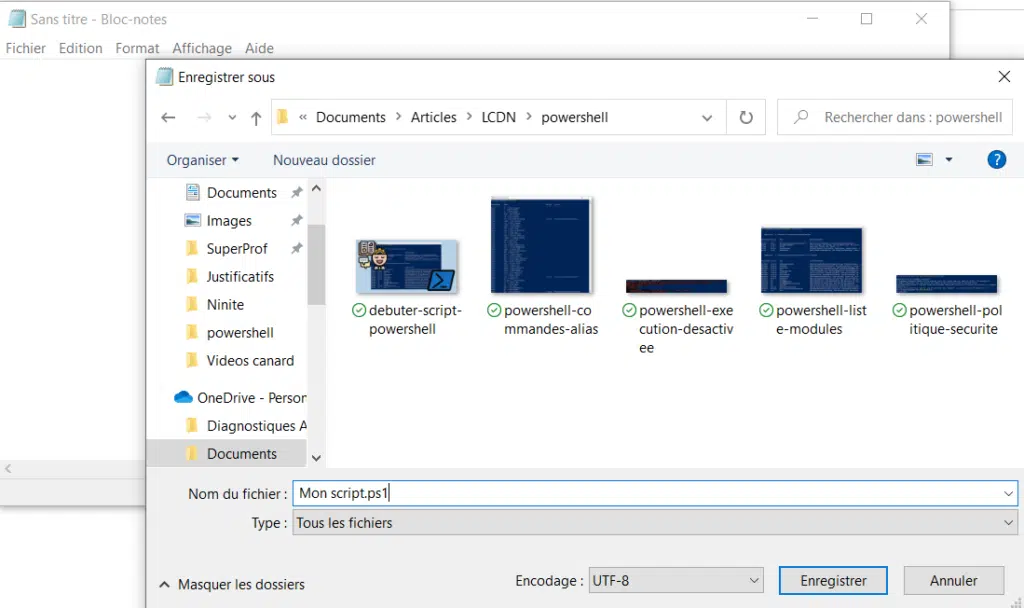Select powershell-commandes-alias thumbnail
The height and width of the screenshot is (608, 1024).
point(541,246)
